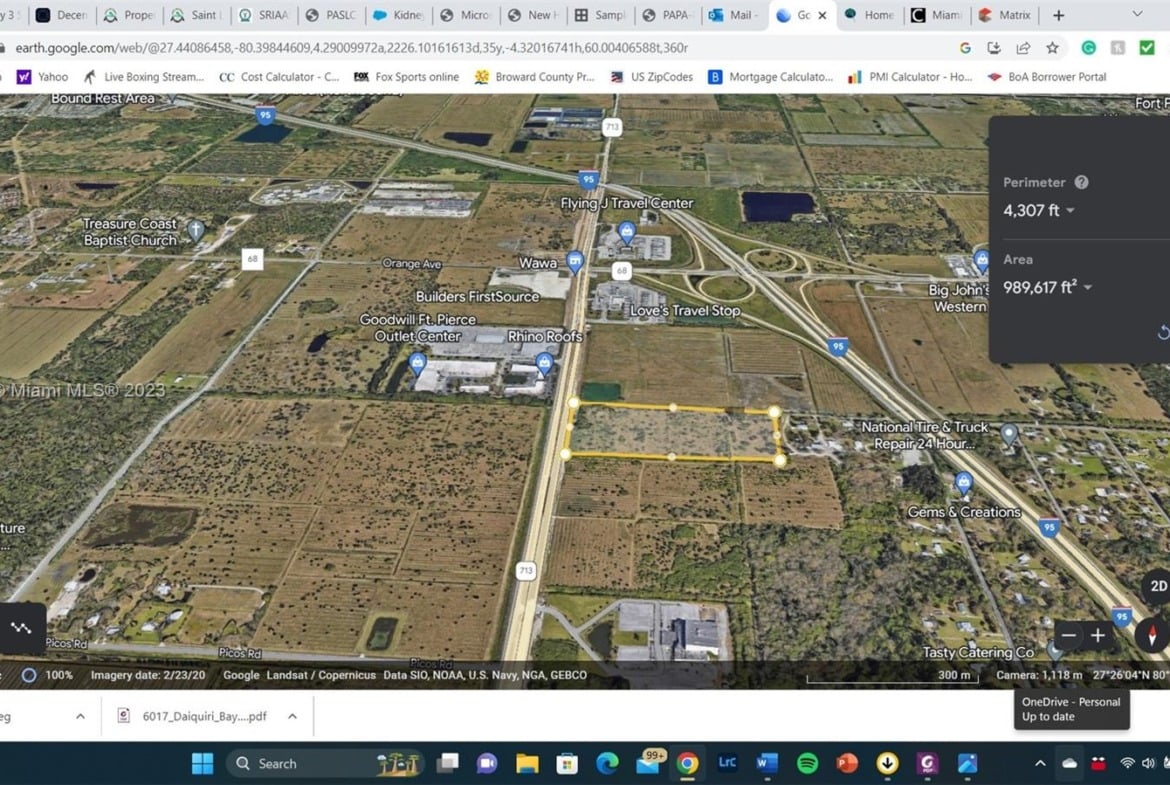
Task: Bookmark page with the star icon
Action: point(1052,48)
